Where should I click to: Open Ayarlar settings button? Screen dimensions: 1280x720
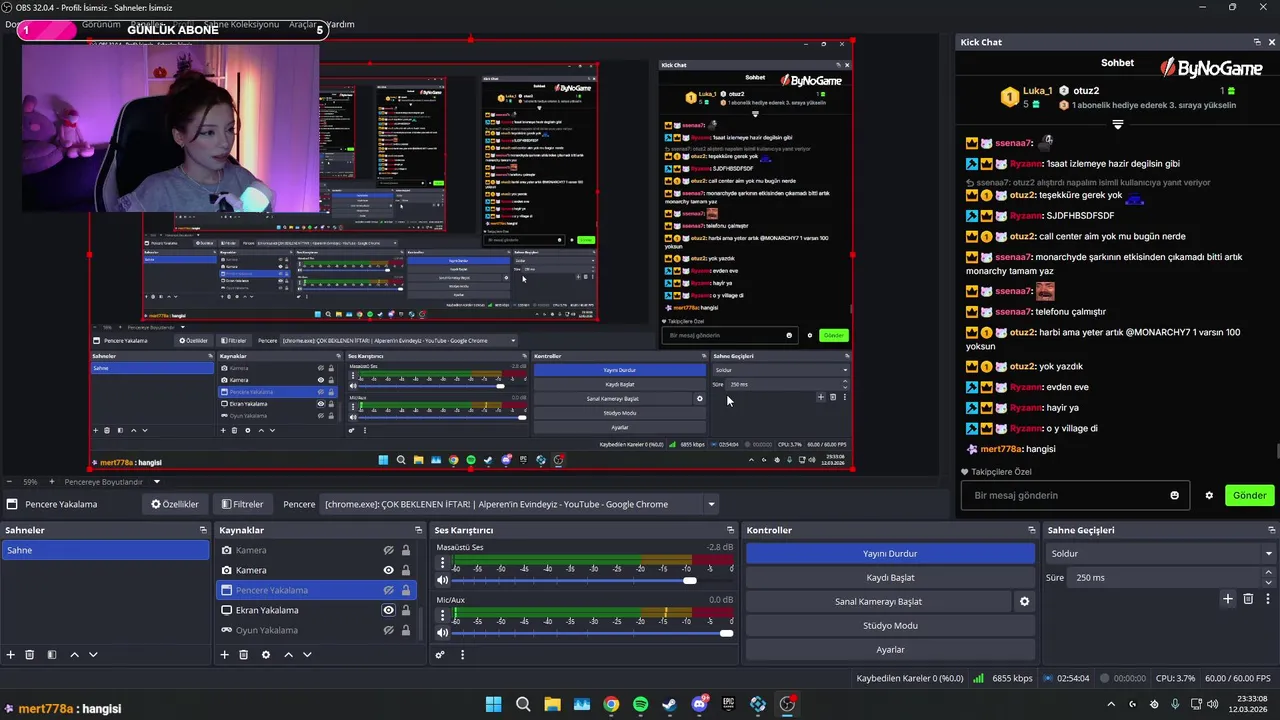coord(890,649)
